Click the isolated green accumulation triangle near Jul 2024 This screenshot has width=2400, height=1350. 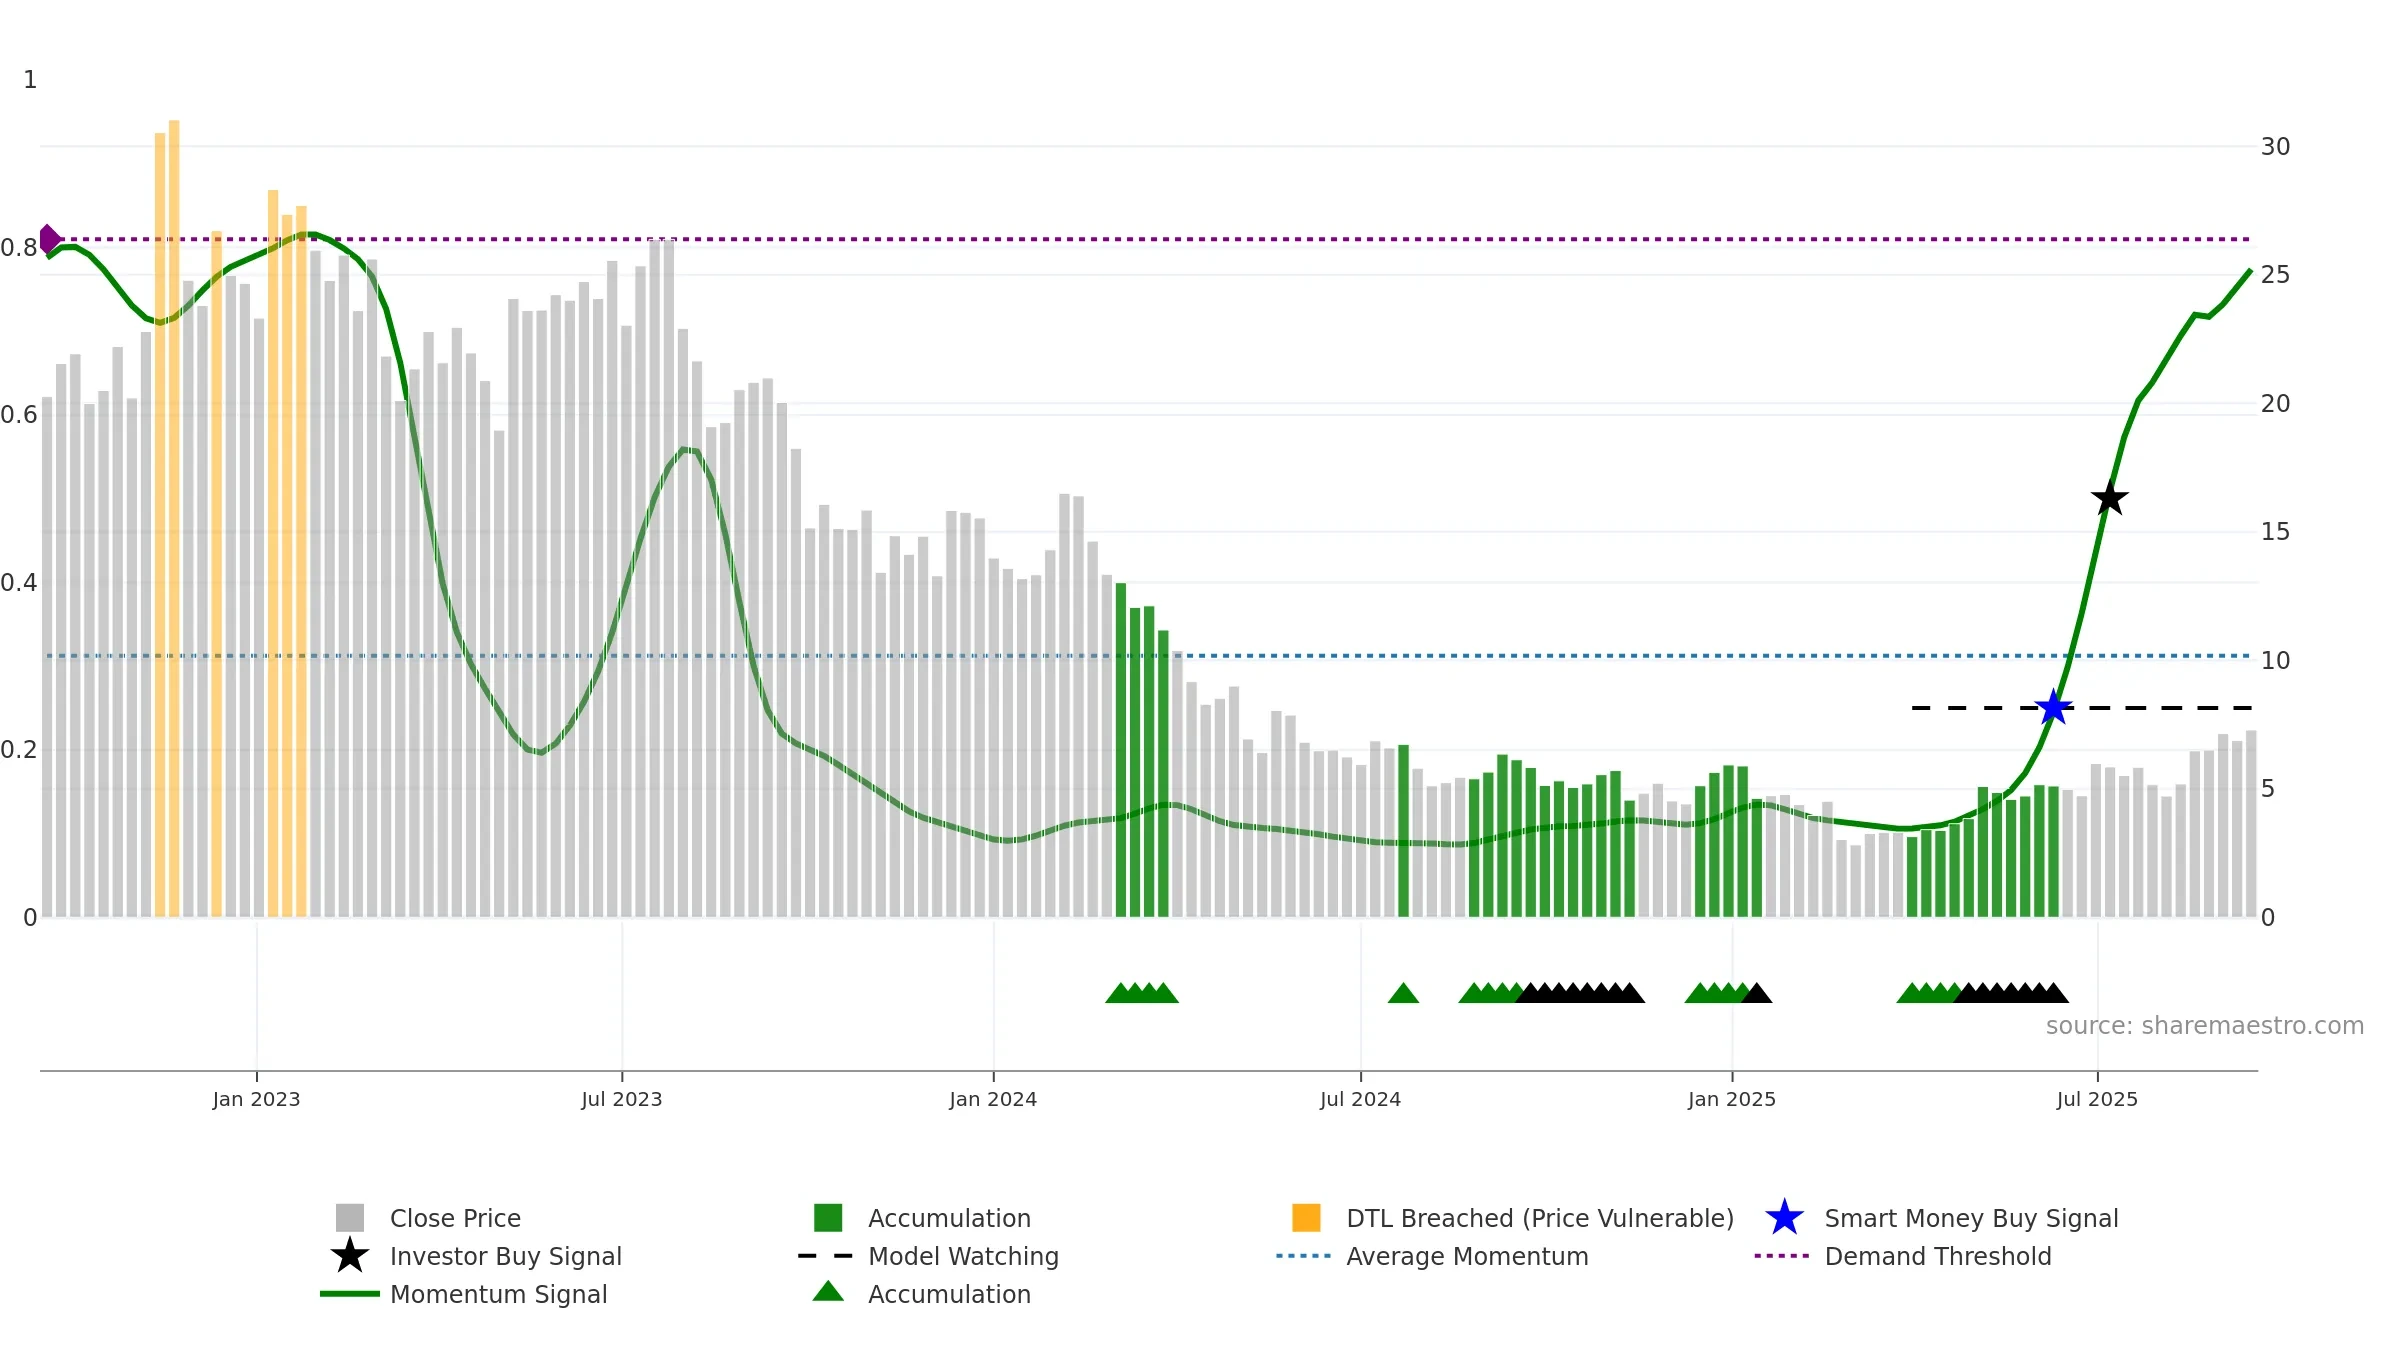click(1403, 993)
